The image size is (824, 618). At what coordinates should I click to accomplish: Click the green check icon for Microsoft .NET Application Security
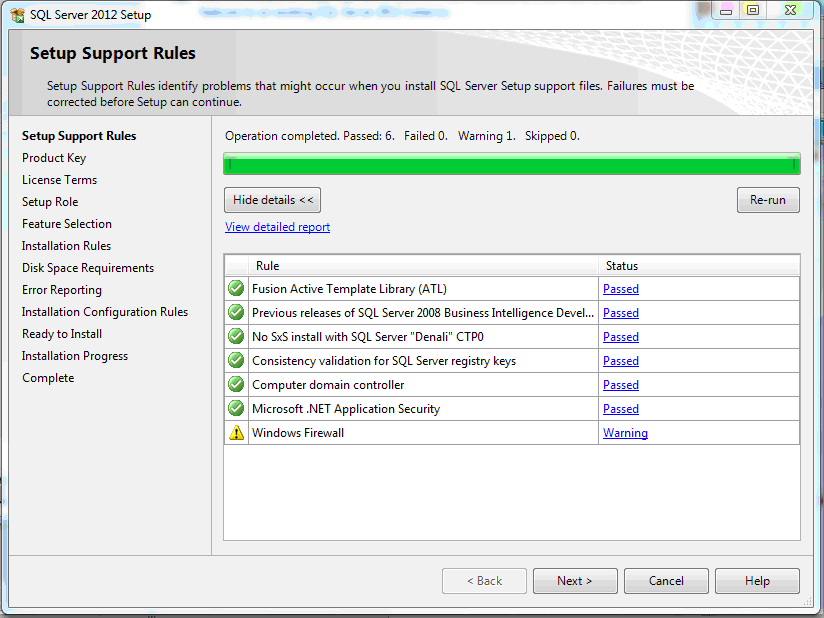[x=236, y=409]
